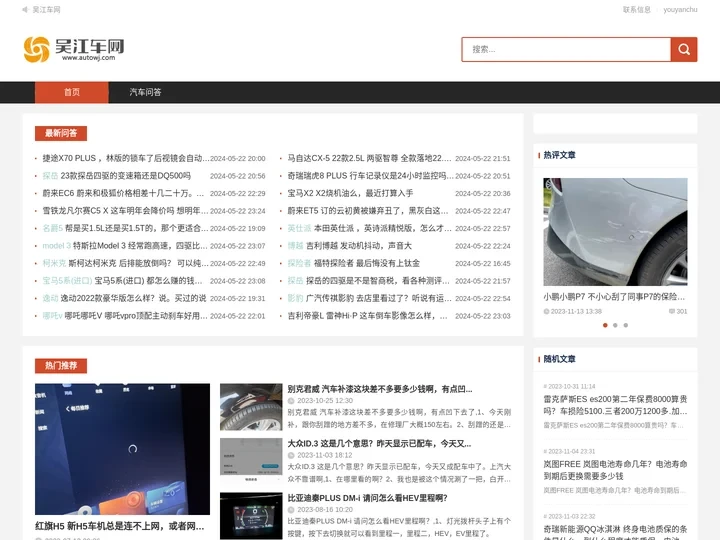Click the speaker announcement icon at top left
This screenshot has height=540, width=720.
tap(25, 10)
